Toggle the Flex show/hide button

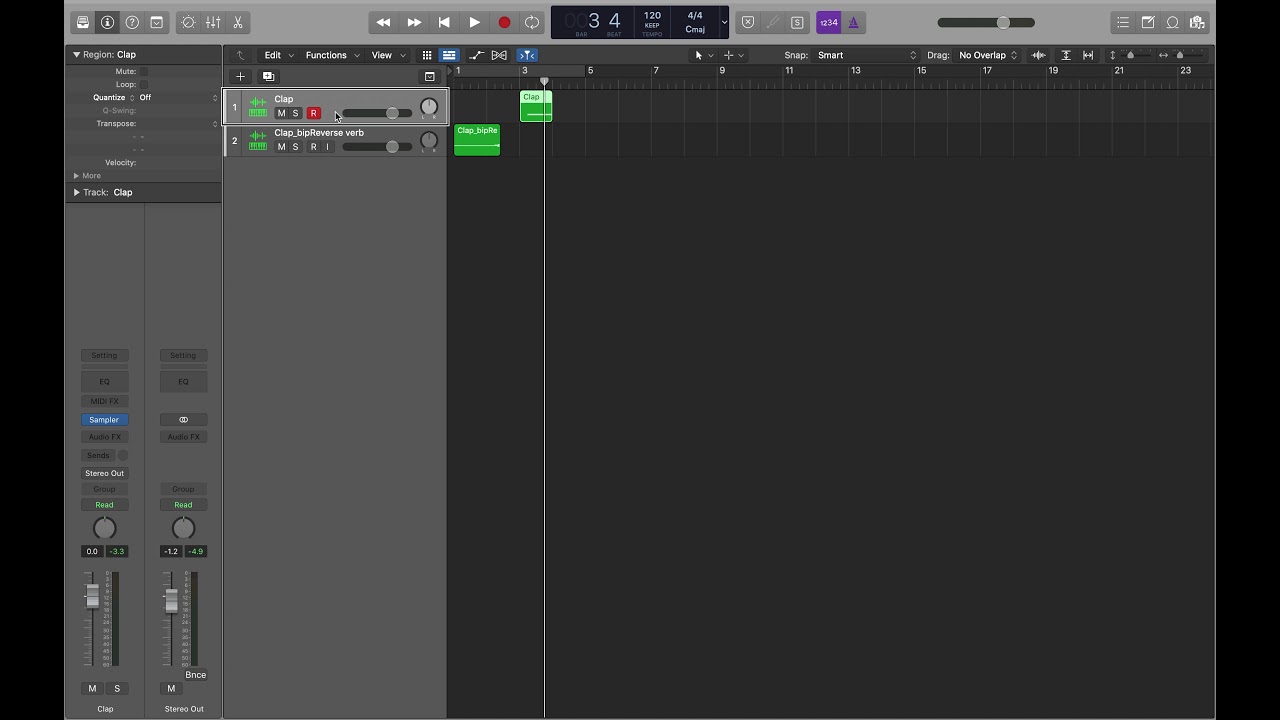(499, 55)
